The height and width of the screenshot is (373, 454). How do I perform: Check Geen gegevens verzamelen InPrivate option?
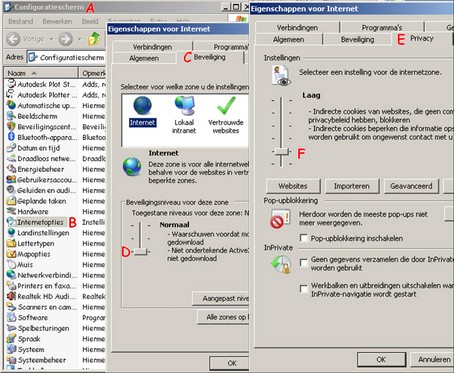point(304,263)
